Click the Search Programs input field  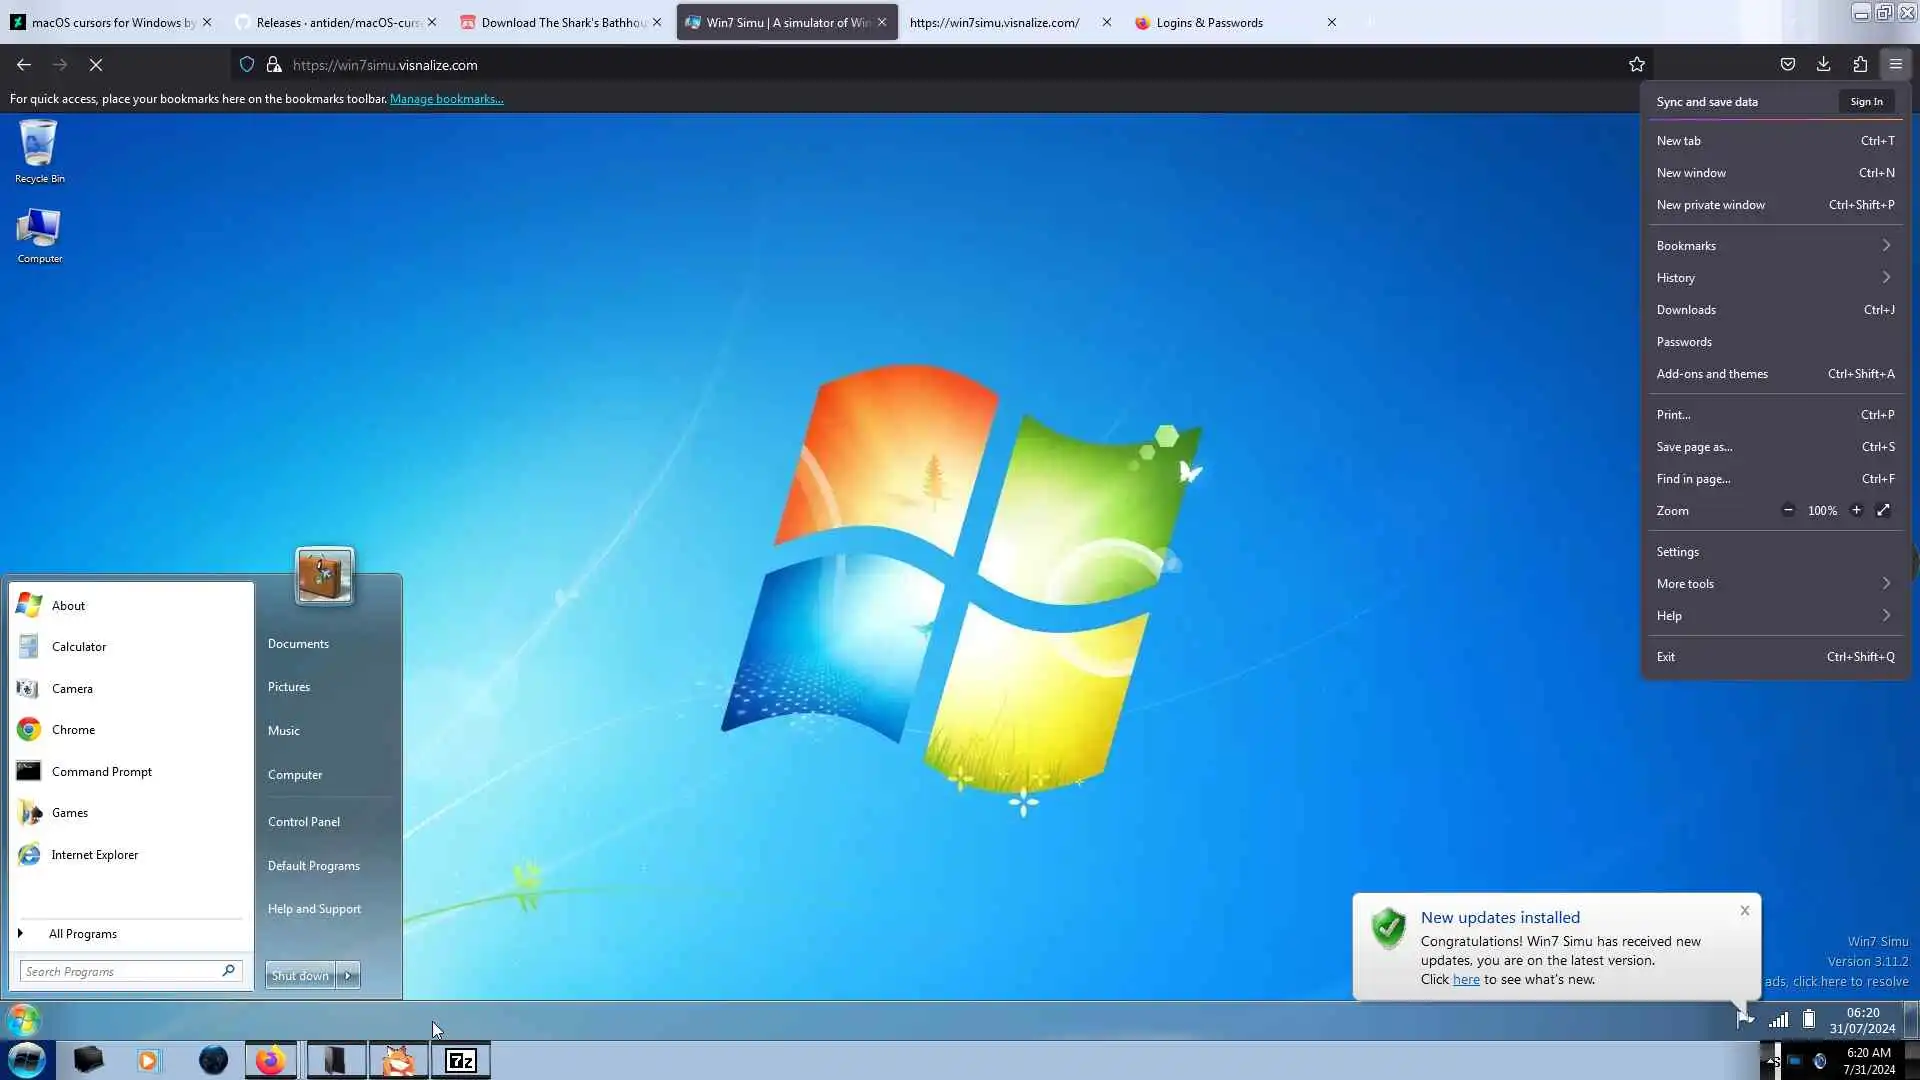point(120,971)
